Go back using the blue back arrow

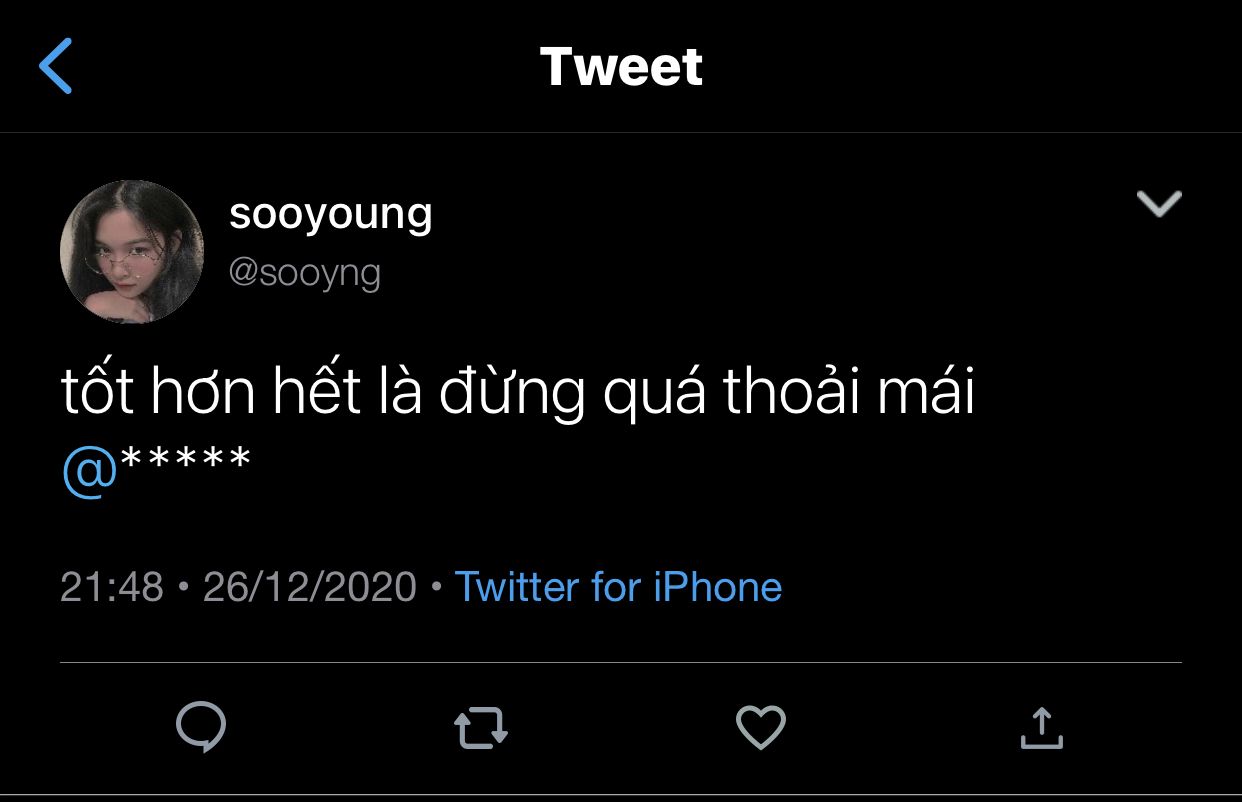pyautogui.click(x=56, y=66)
